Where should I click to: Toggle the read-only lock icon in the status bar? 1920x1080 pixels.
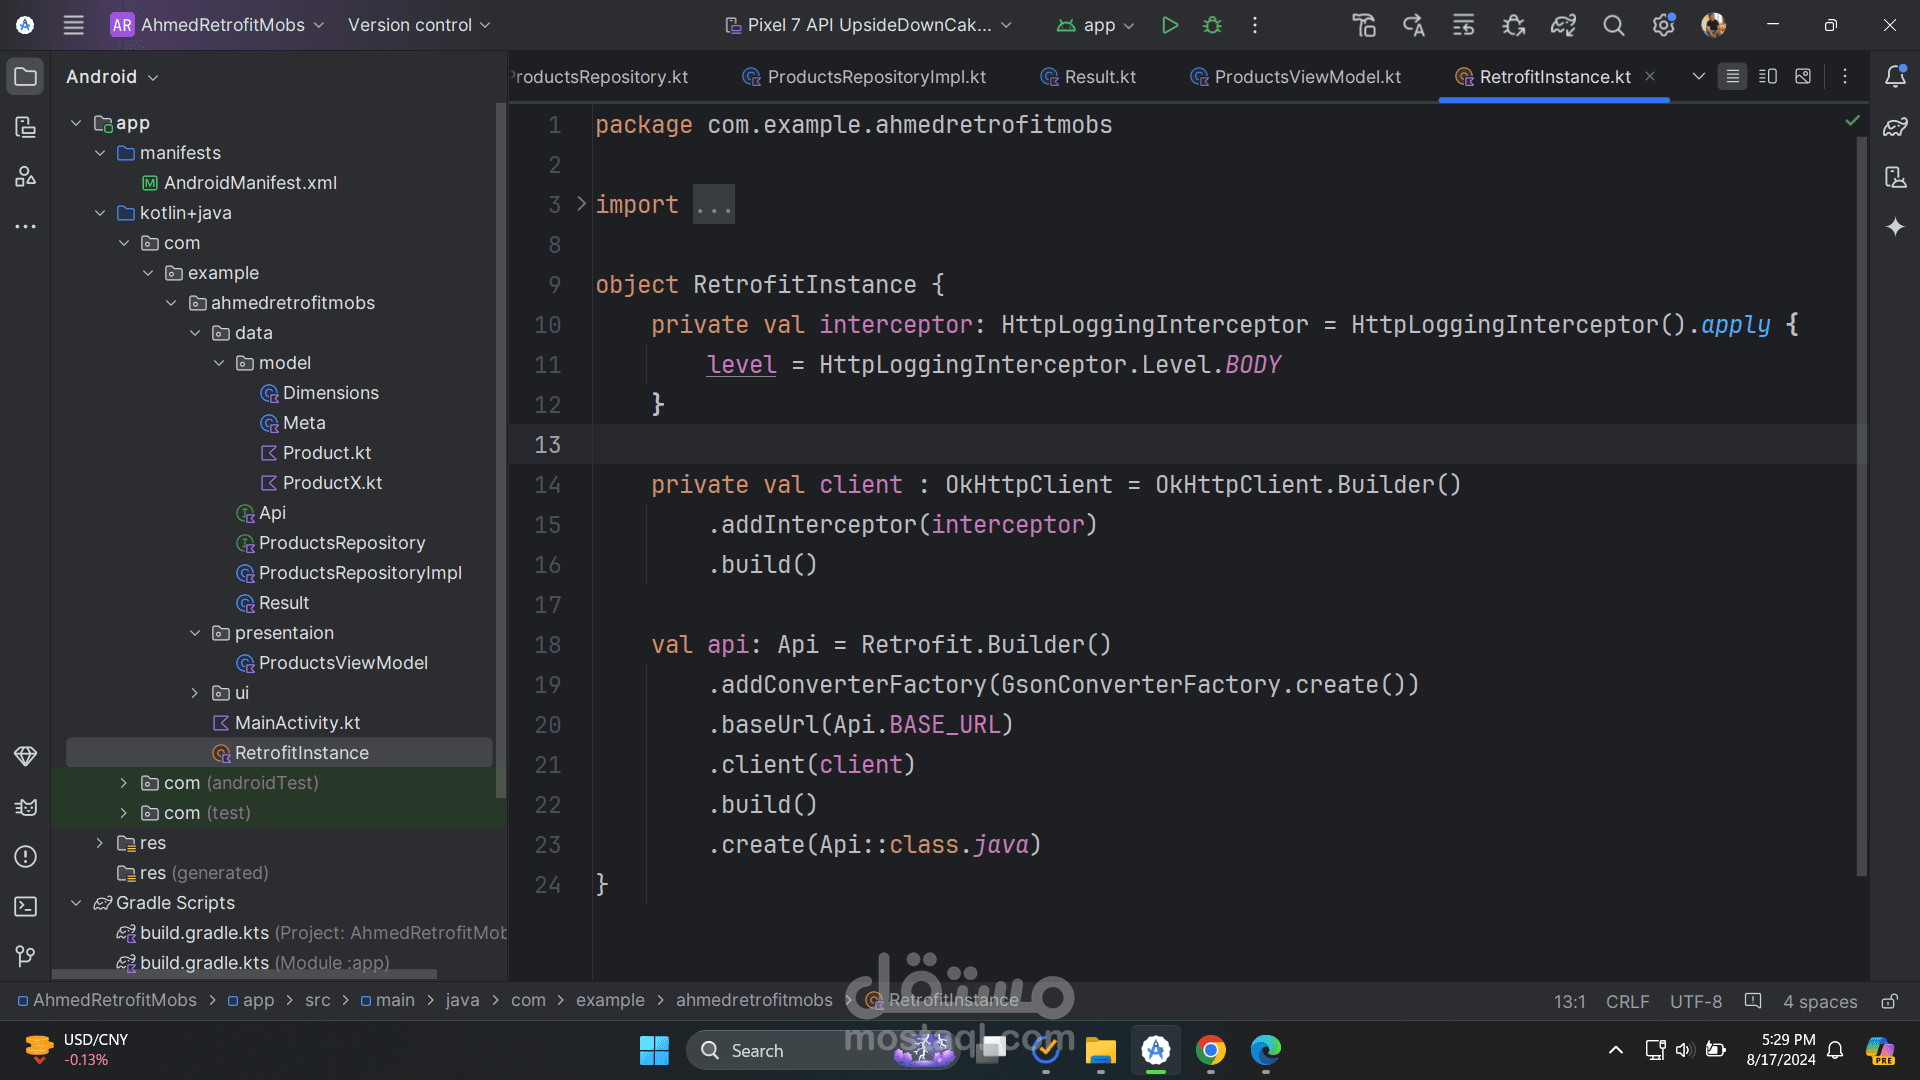point(1889,1001)
